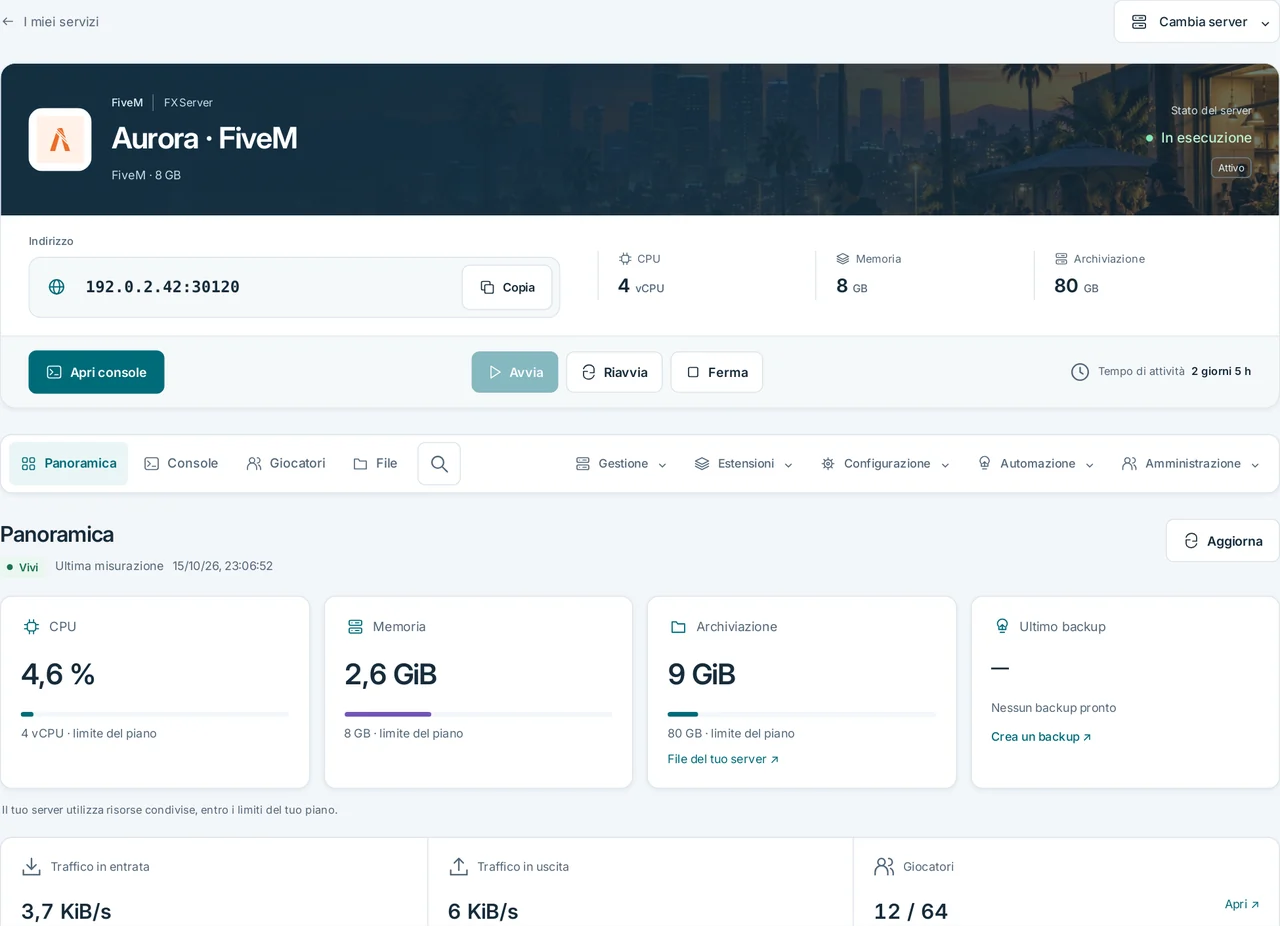Click the server address field 192.0.2.42:30120

294,287
